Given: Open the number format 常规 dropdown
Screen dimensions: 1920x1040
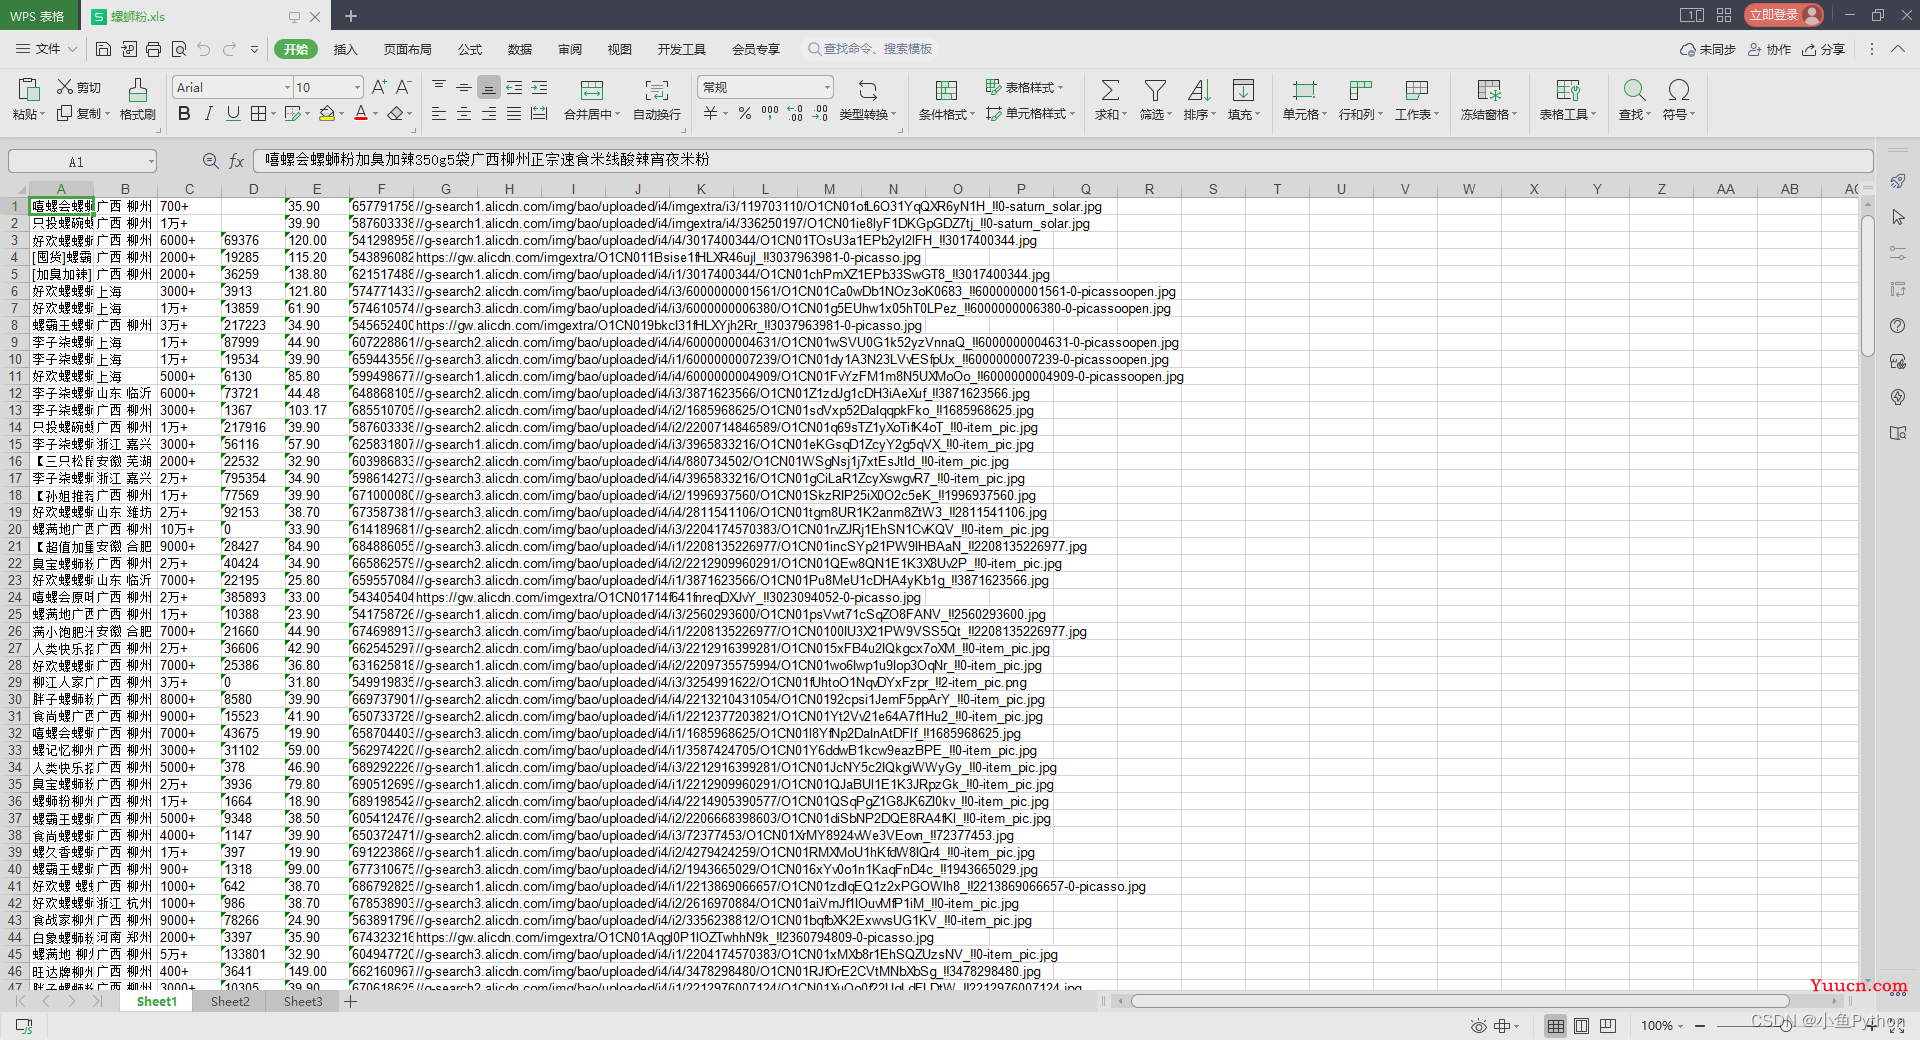Looking at the screenshot, I should (x=827, y=87).
